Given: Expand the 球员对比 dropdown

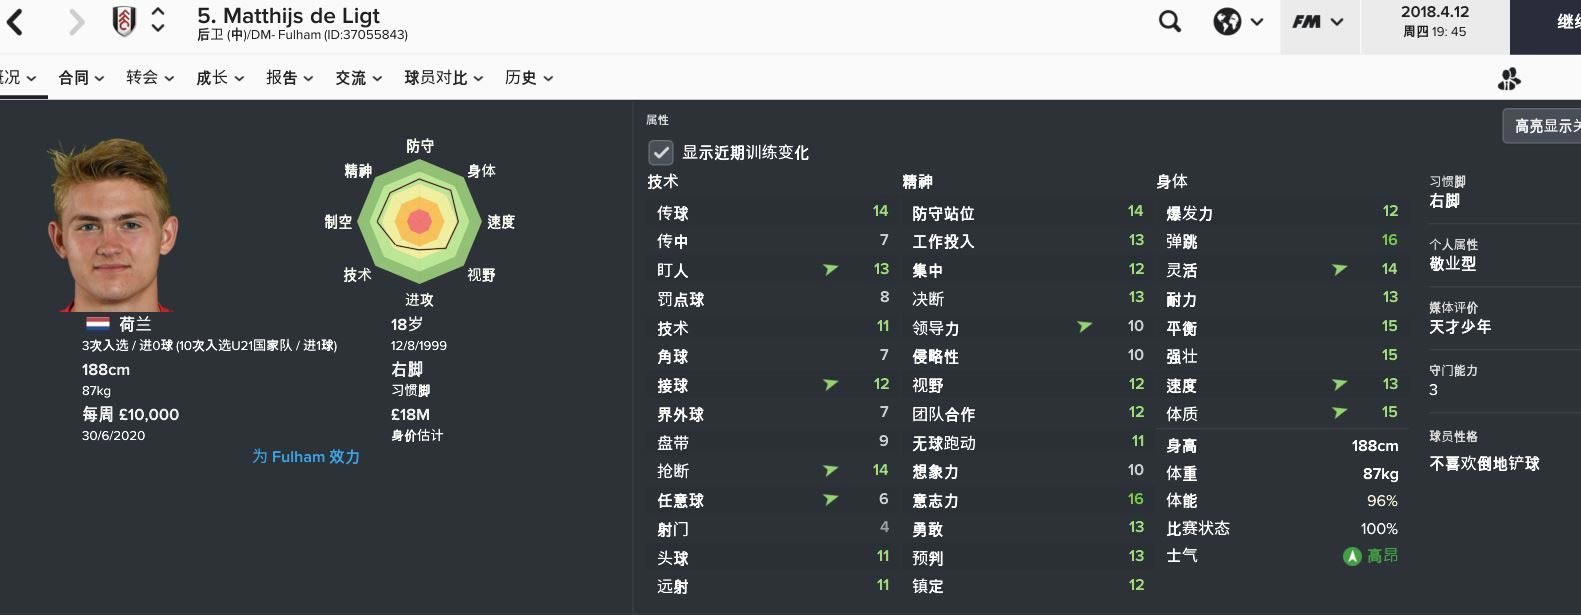Looking at the screenshot, I should point(444,78).
